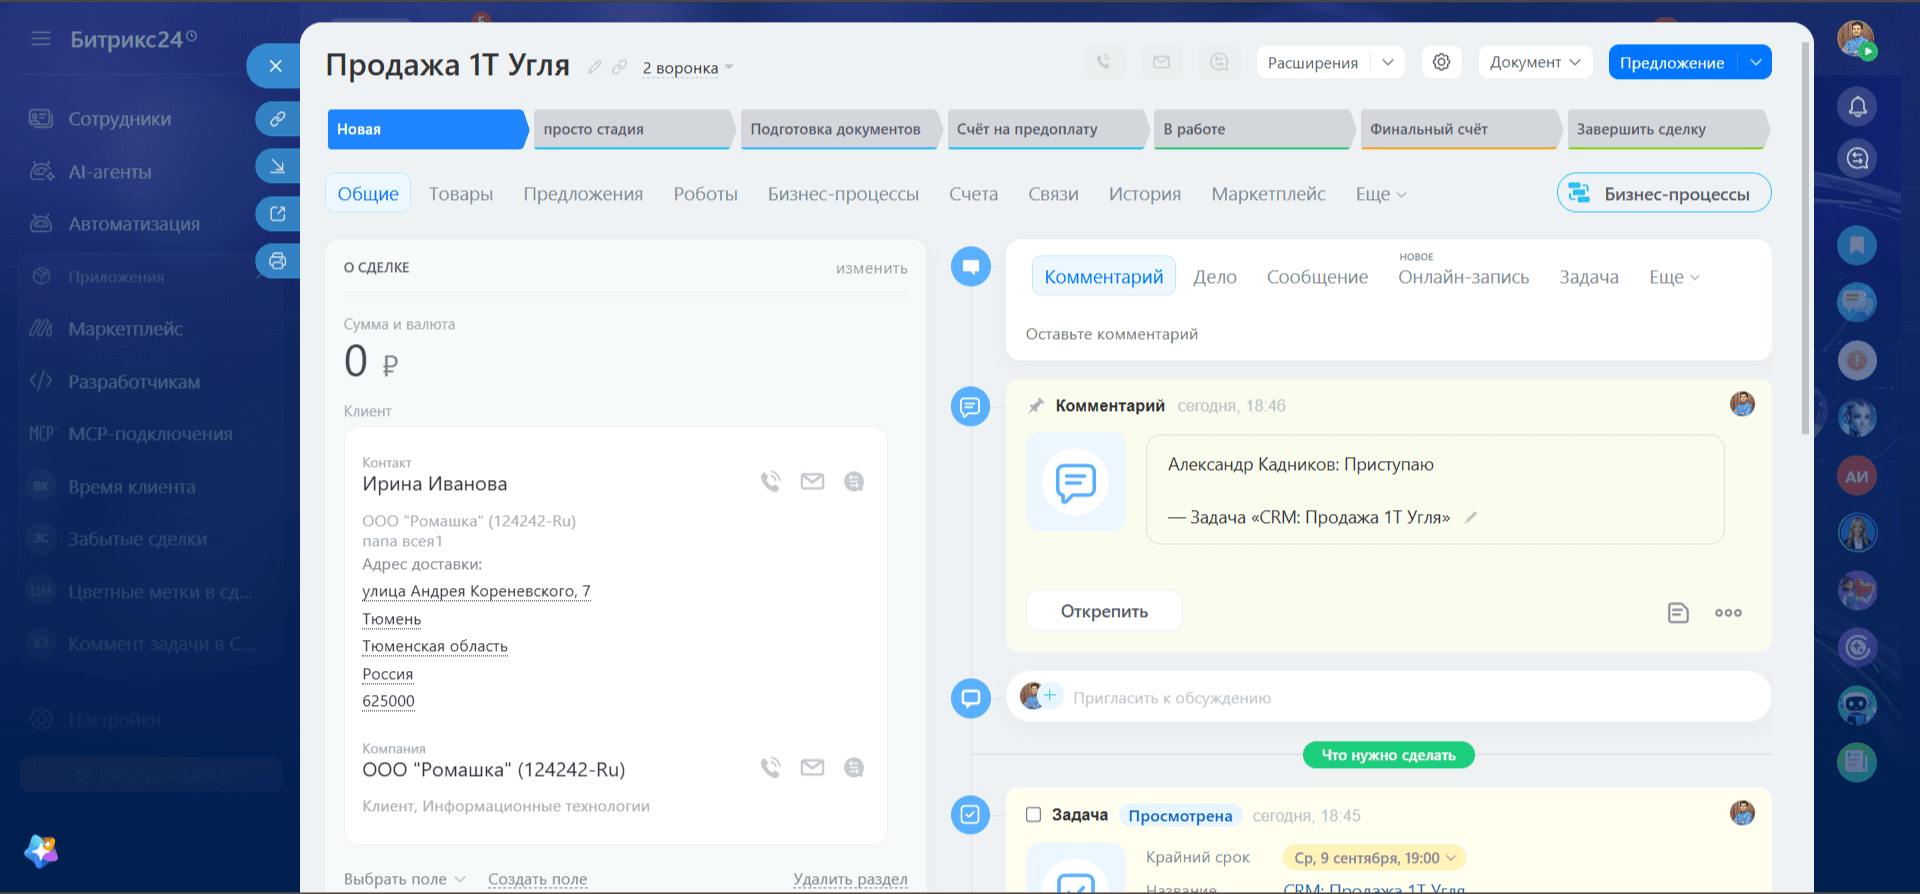Click the deal amount 0 ₽

coord(371,361)
